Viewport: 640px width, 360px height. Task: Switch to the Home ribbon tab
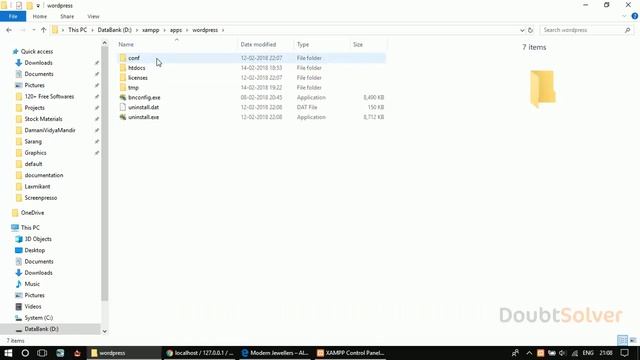tap(40, 16)
